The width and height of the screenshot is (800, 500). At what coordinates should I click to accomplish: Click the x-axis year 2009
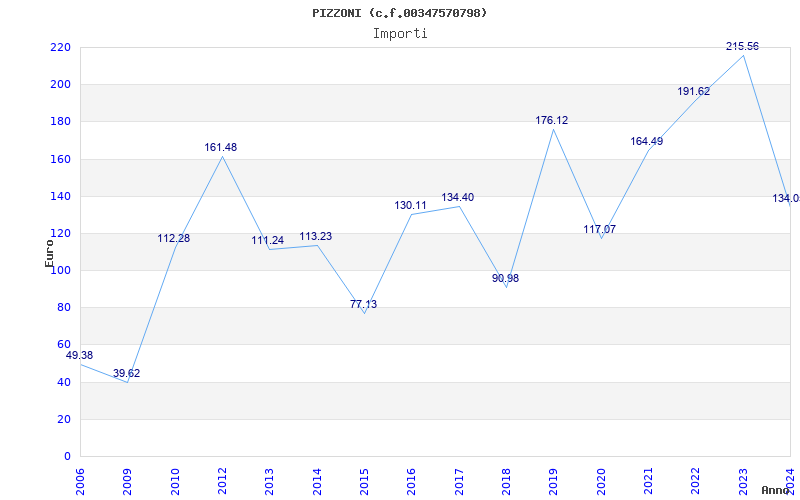click(128, 481)
